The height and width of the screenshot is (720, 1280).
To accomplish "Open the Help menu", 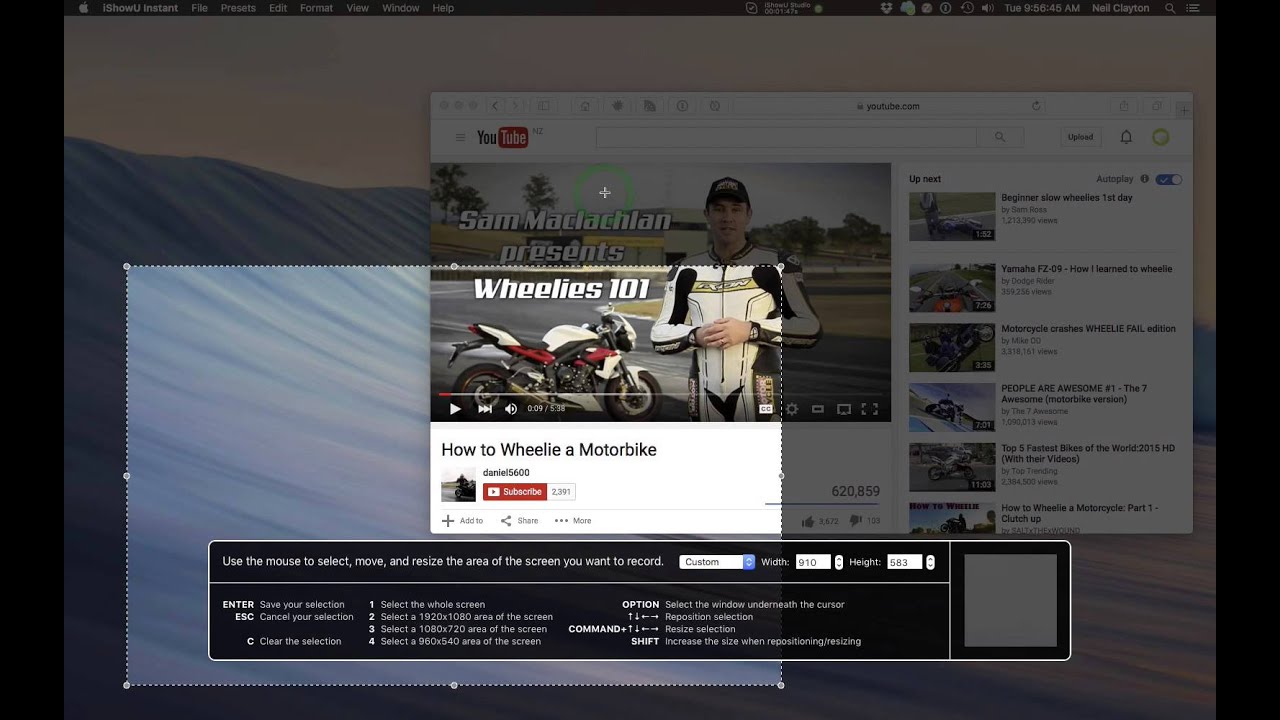I will point(443,8).
